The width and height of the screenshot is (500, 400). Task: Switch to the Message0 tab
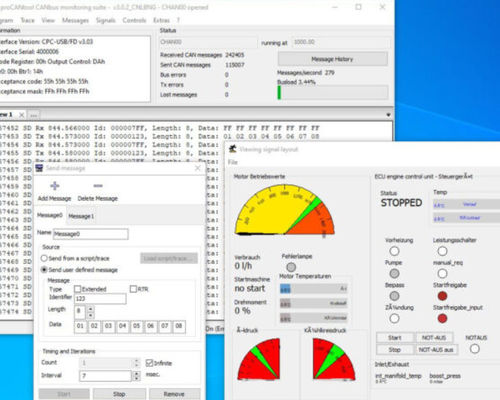[x=50, y=215]
